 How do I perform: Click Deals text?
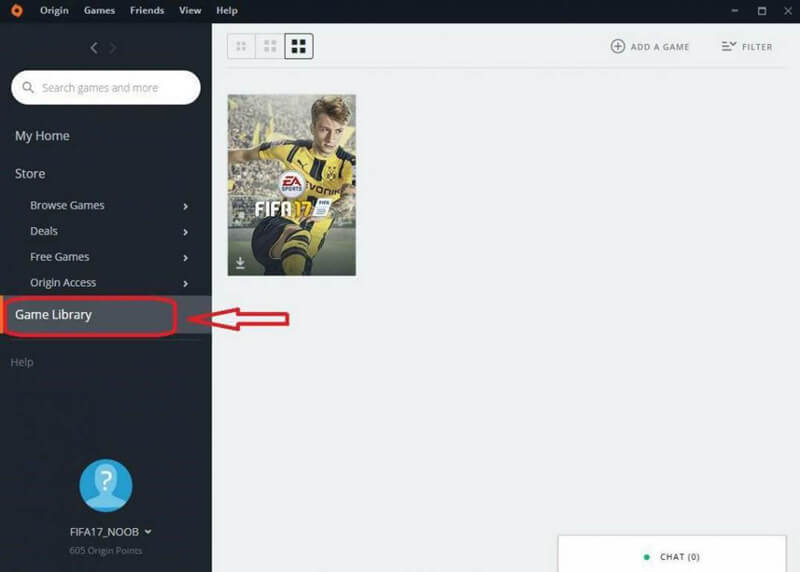click(44, 231)
